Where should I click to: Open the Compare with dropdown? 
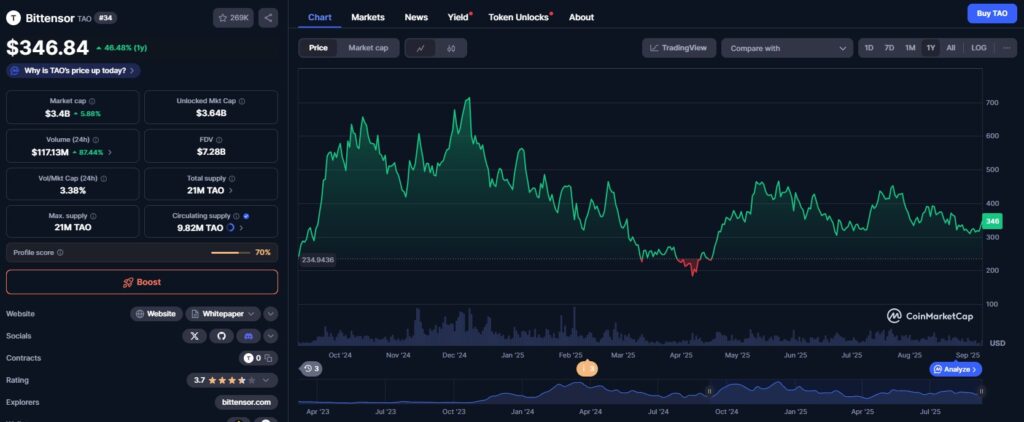tap(787, 48)
